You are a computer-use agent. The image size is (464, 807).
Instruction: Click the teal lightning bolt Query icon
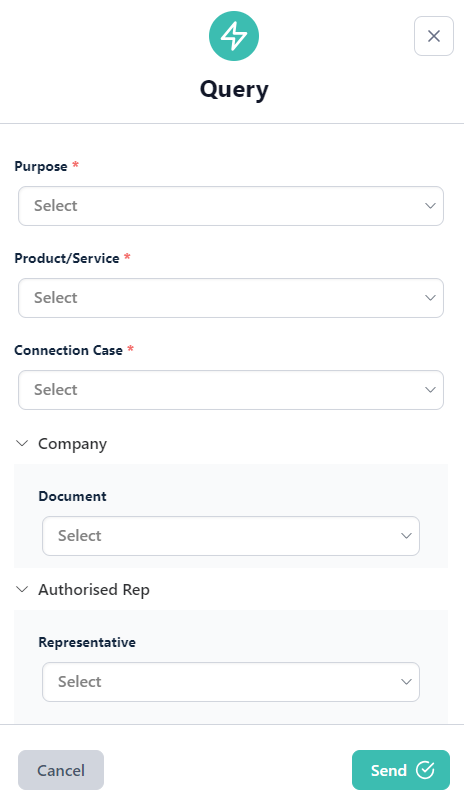pyautogui.click(x=234, y=36)
